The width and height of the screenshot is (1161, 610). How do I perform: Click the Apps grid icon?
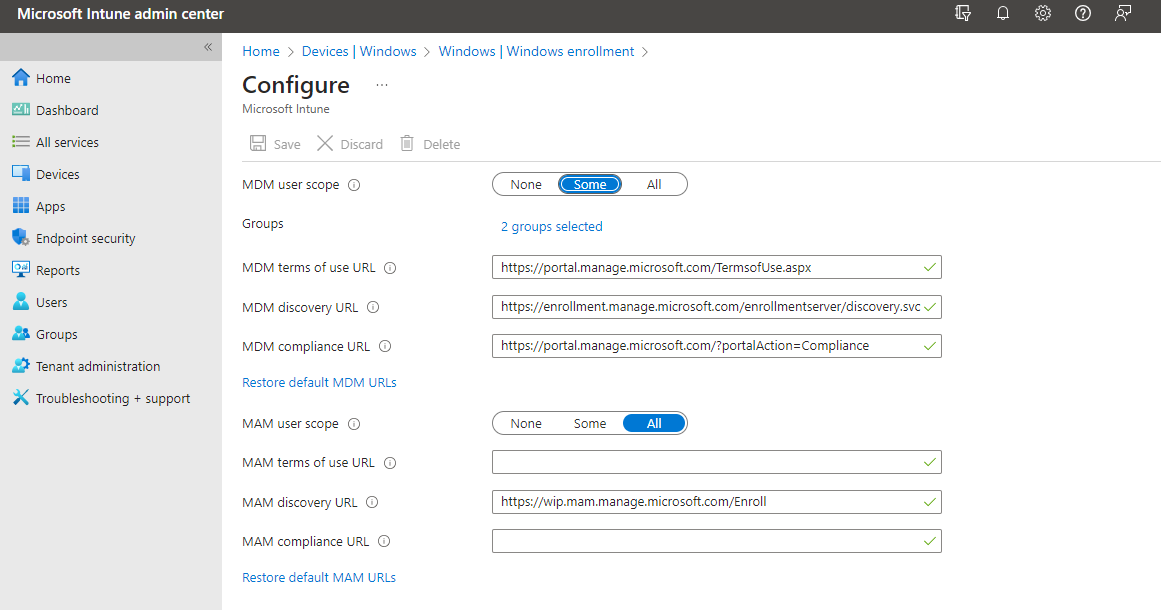tap(21, 205)
